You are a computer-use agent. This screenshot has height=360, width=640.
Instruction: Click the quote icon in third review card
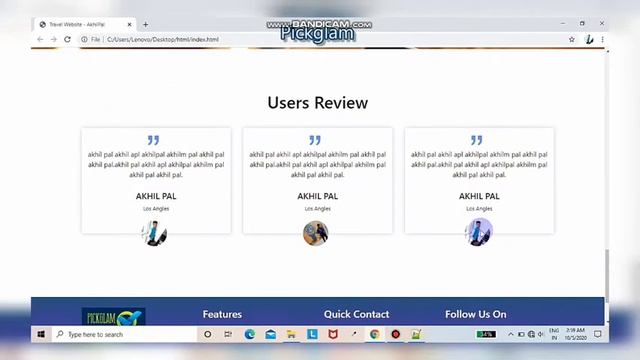[x=477, y=140]
